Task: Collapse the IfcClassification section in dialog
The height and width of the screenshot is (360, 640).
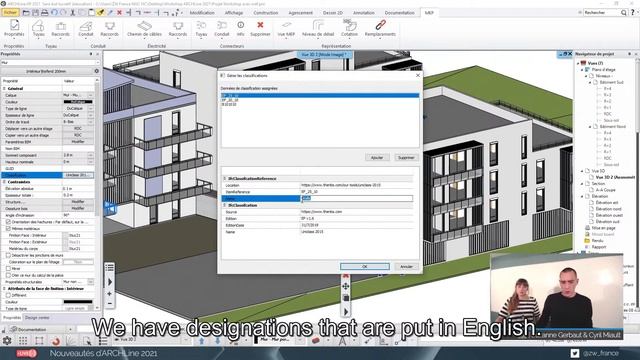Action: pos(224,205)
